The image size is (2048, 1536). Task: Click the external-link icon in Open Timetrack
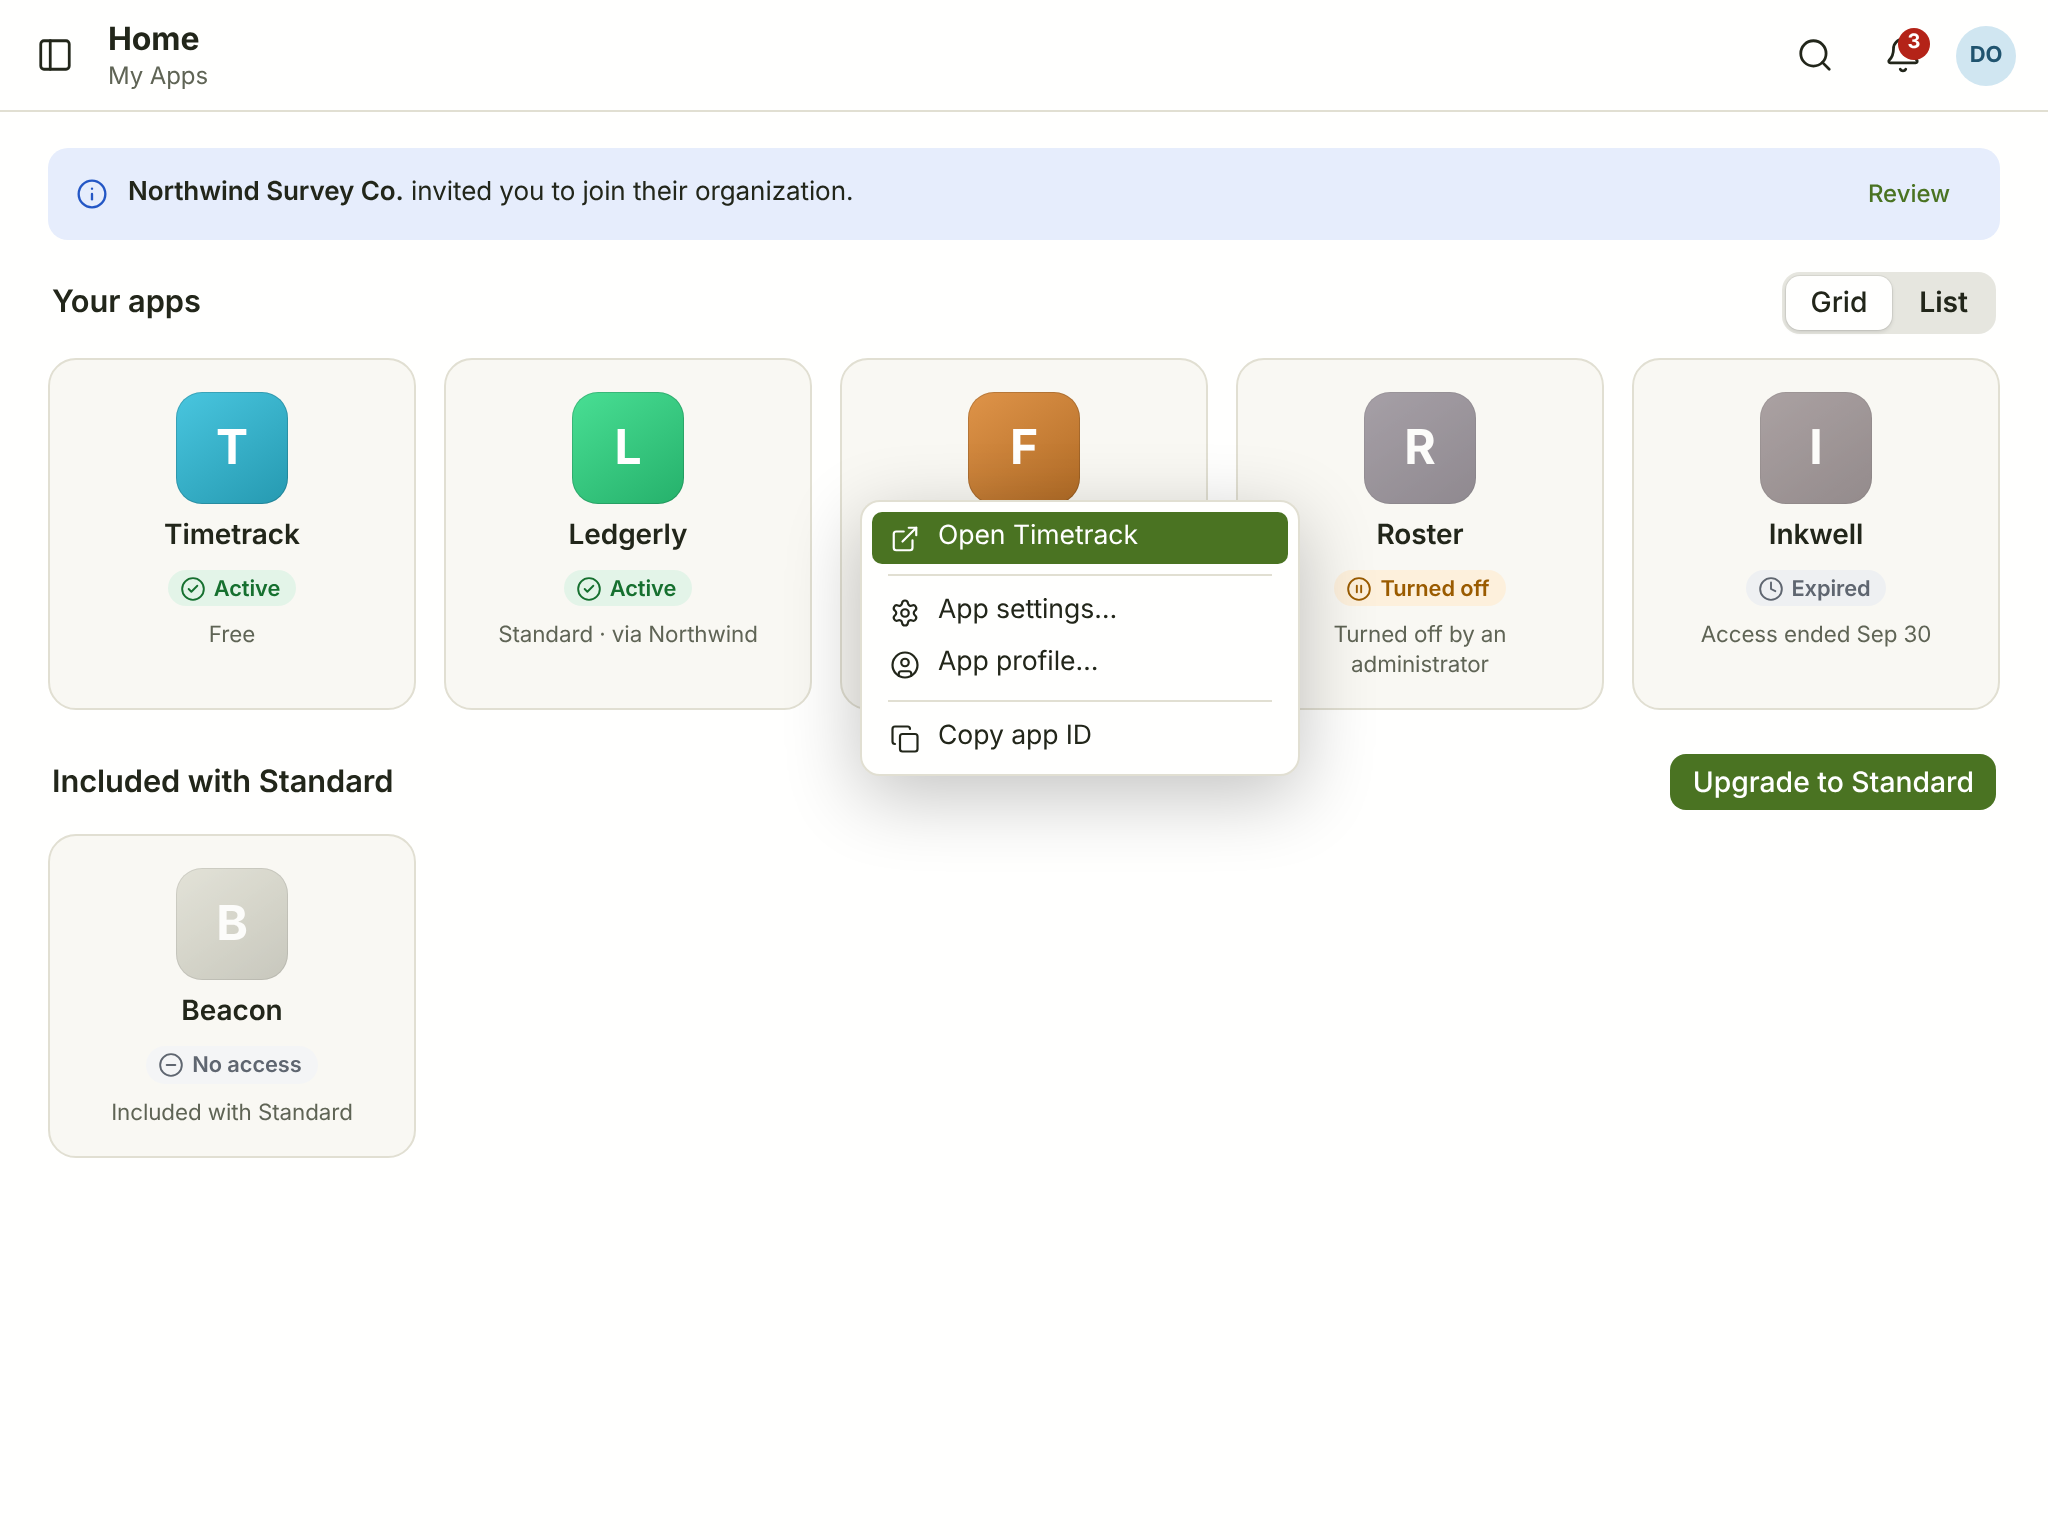coord(905,538)
